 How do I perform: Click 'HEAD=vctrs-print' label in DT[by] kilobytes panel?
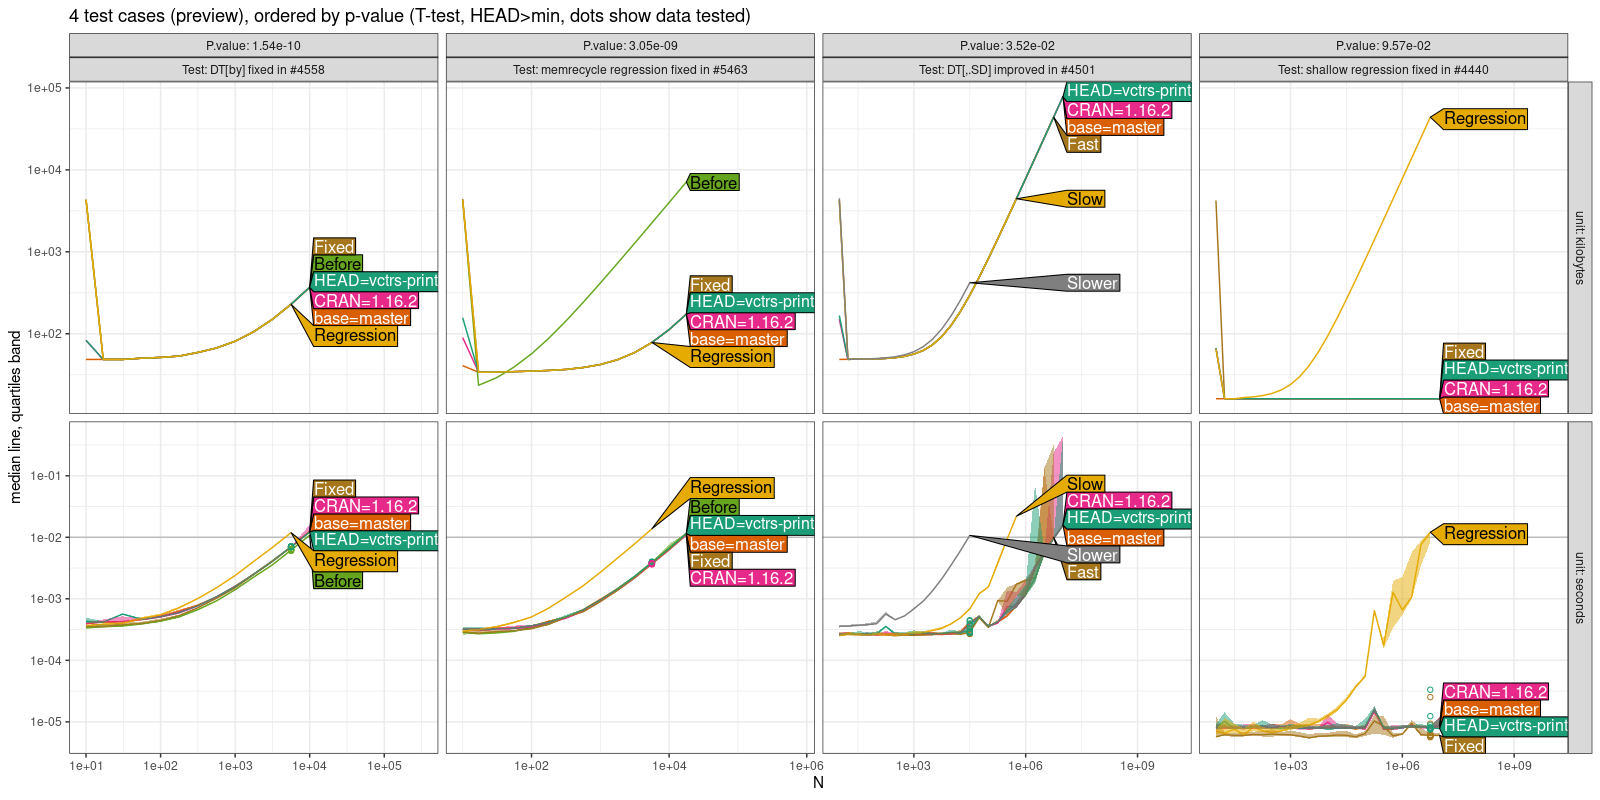pos(376,281)
